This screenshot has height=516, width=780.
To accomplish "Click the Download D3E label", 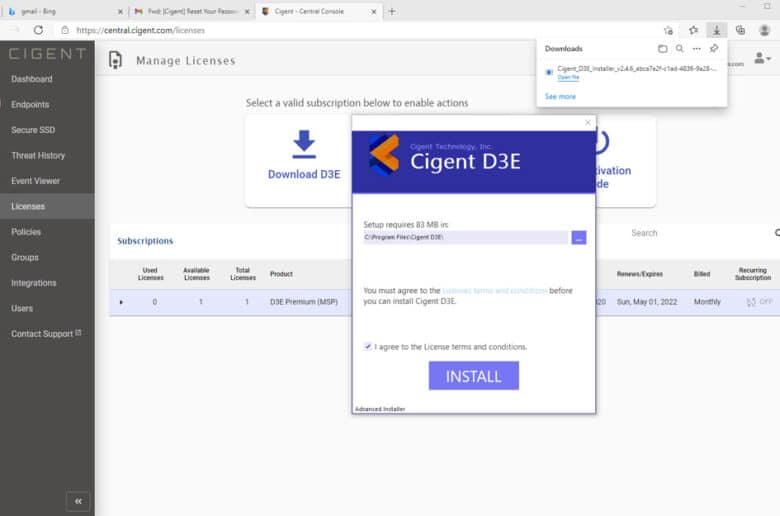I will (304, 175).
